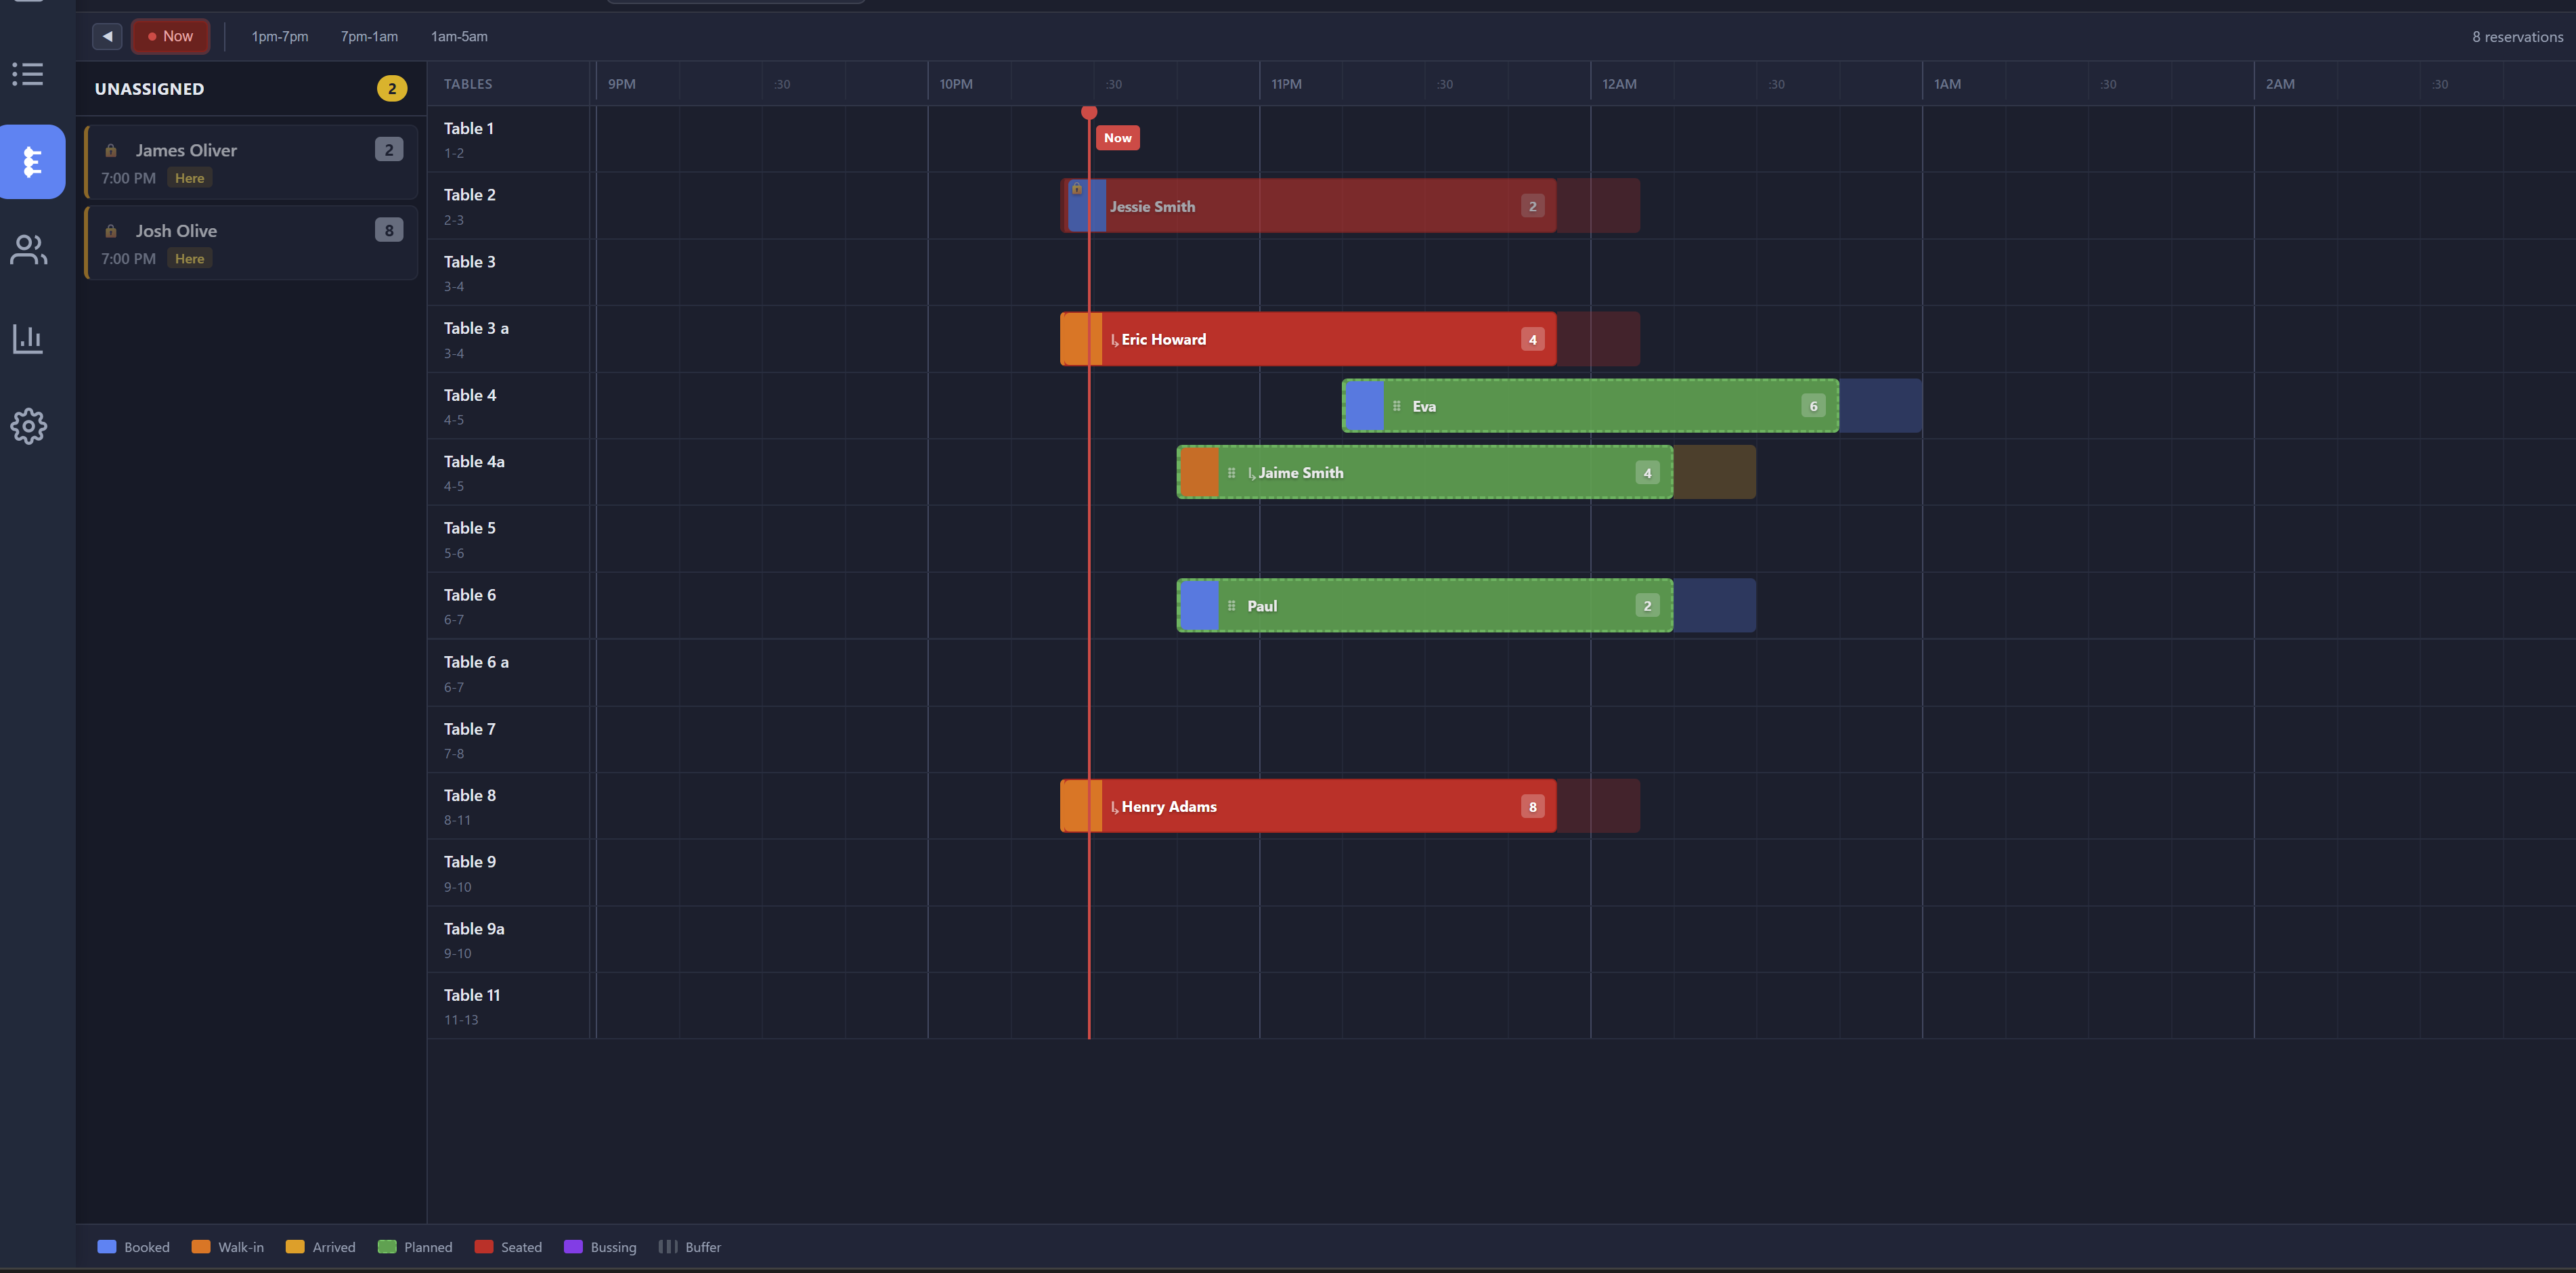Click the unassigned count badge 2
This screenshot has width=2576, height=1273.
pos(392,89)
